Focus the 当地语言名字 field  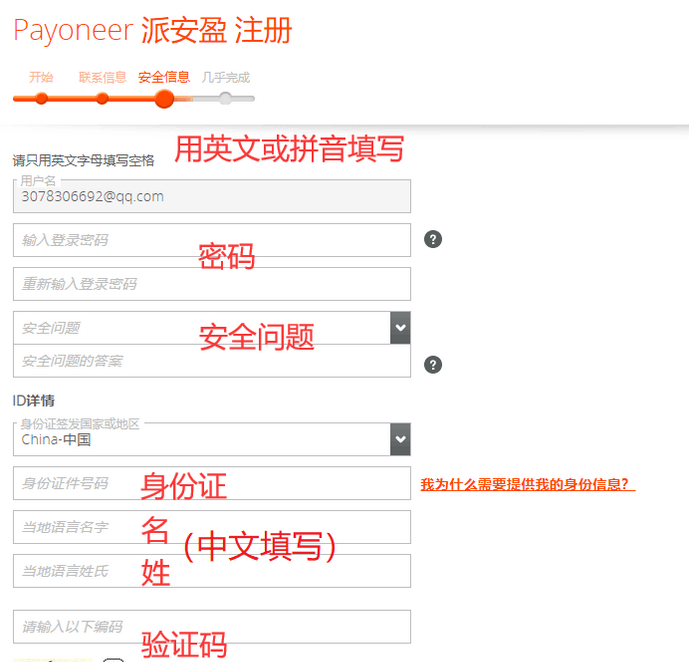point(212,527)
